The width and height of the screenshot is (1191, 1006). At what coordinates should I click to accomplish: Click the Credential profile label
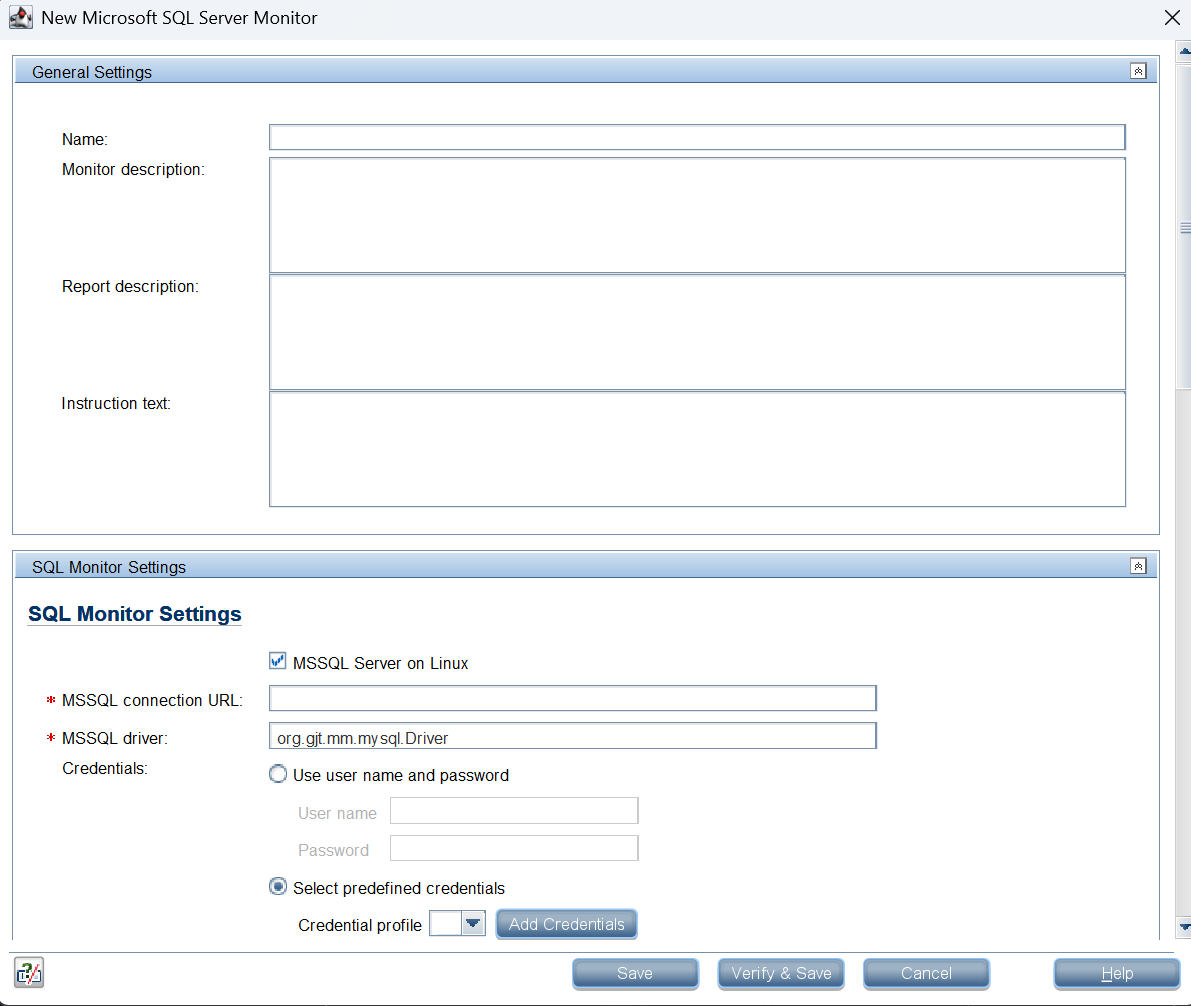coord(359,925)
